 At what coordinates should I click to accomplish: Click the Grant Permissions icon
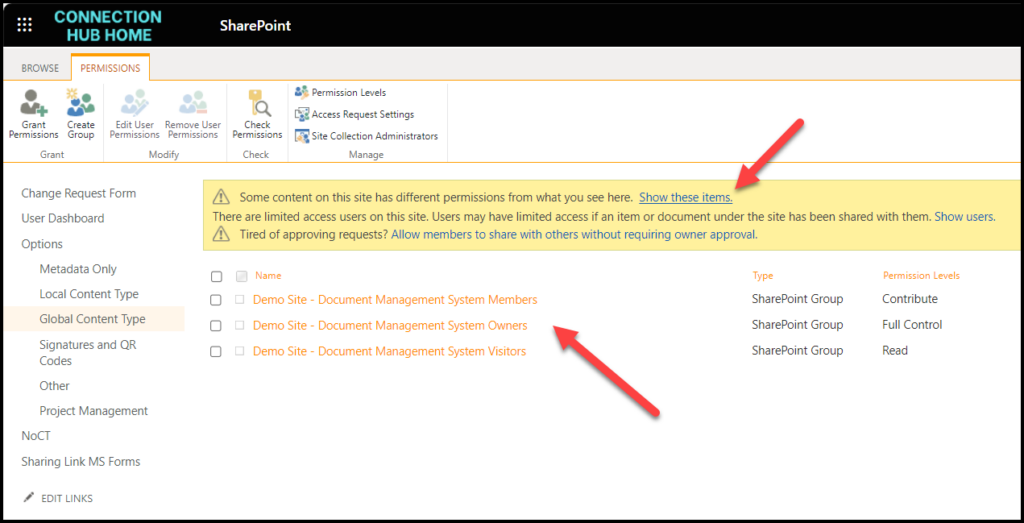[33, 103]
